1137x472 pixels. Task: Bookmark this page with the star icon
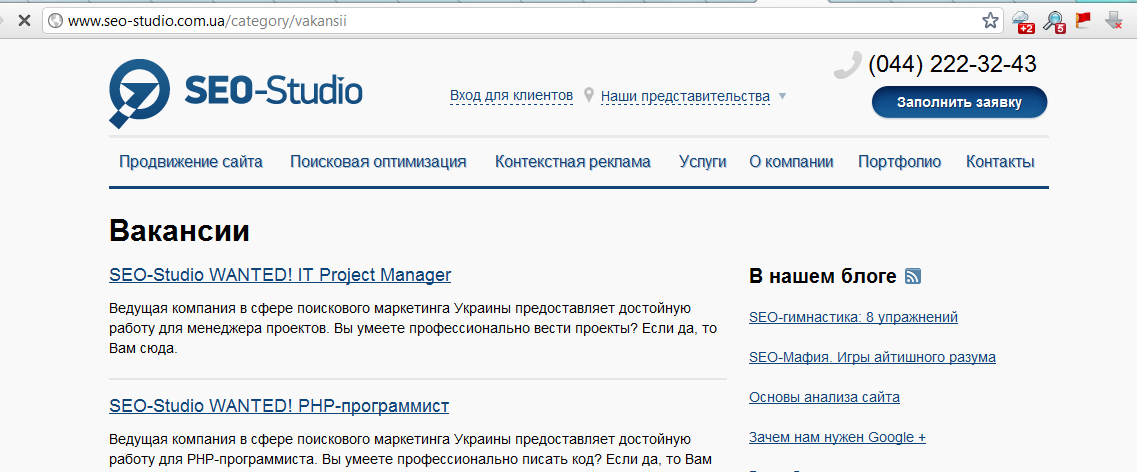tap(990, 20)
